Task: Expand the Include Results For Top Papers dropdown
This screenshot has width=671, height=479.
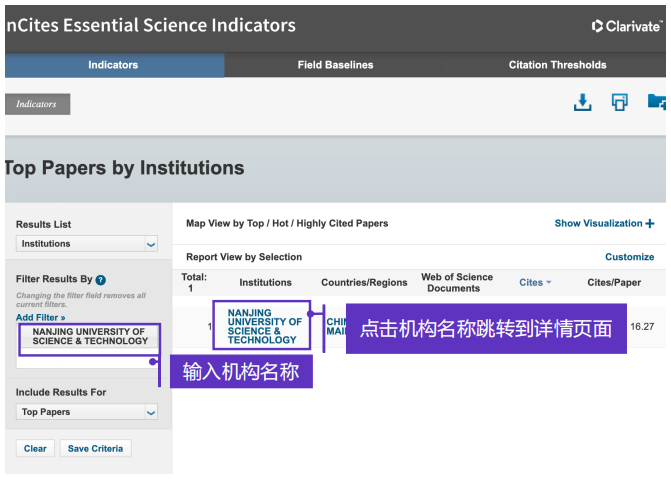Action: [x=87, y=412]
